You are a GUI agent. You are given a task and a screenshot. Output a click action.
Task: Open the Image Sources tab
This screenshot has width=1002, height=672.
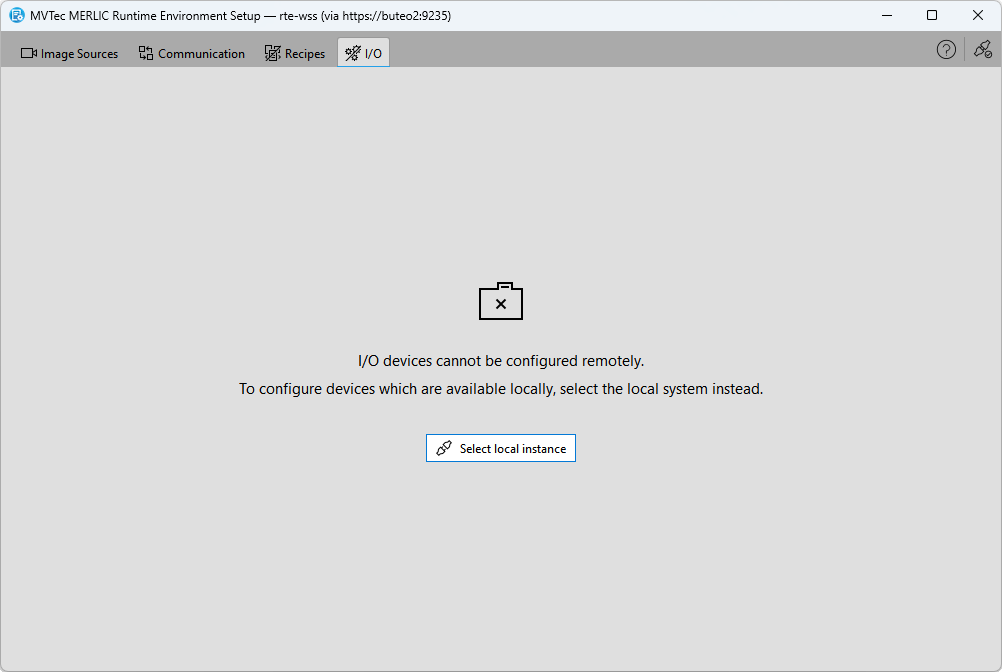(x=70, y=54)
